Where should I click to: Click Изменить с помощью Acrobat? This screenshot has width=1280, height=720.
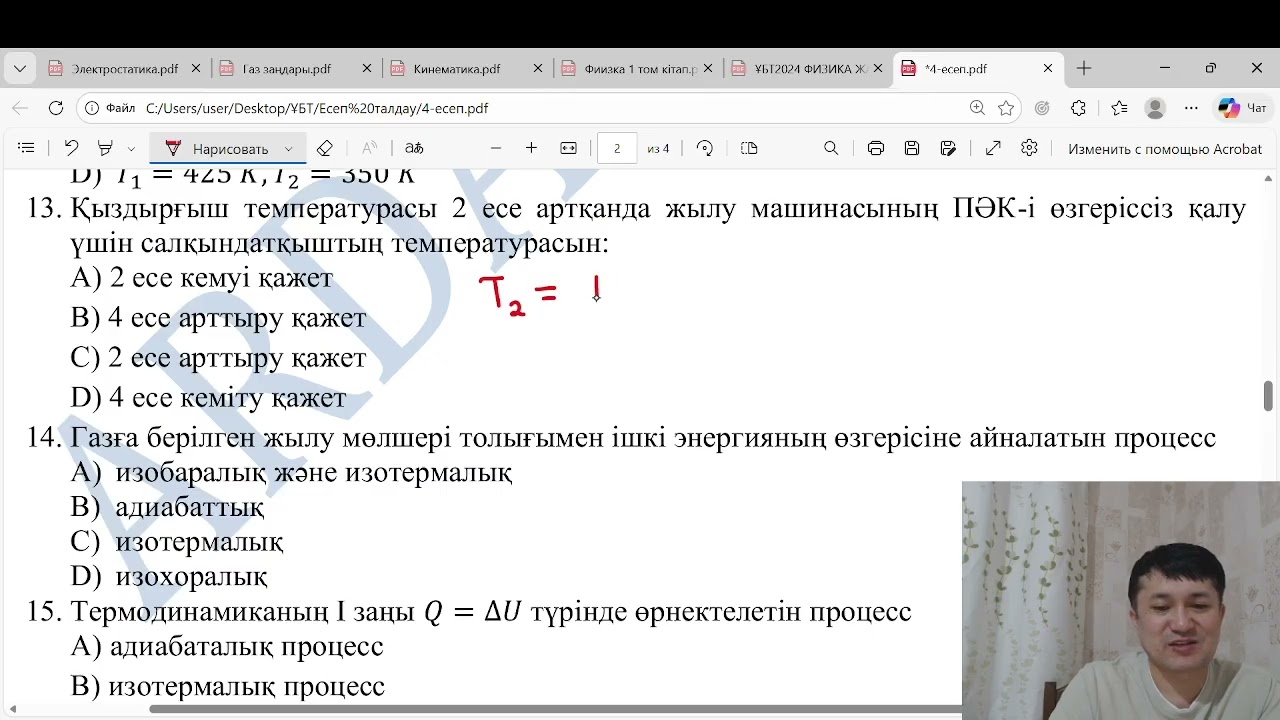coord(1165,148)
